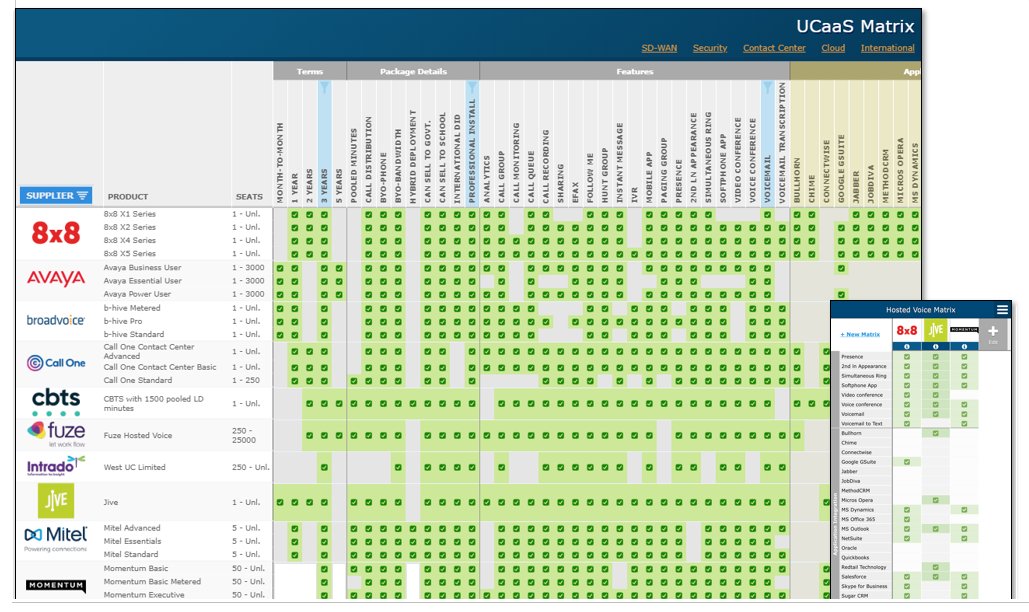Open info icon under Jive in Hosted Voice Matrix
This screenshot has height=612, width=1029.
(936, 346)
